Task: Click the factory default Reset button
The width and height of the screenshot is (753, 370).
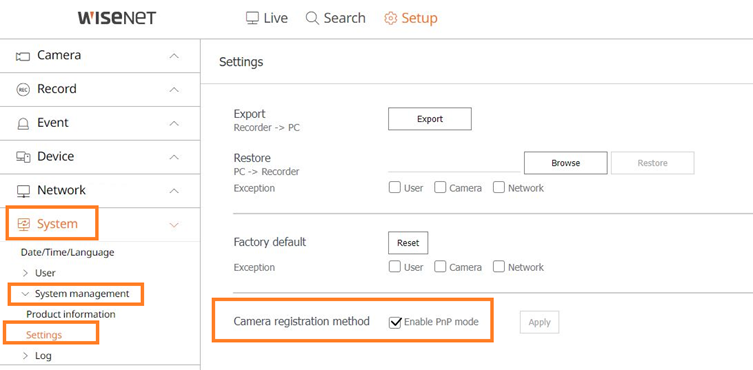Action: pyautogui.click(x=408, y=243)
